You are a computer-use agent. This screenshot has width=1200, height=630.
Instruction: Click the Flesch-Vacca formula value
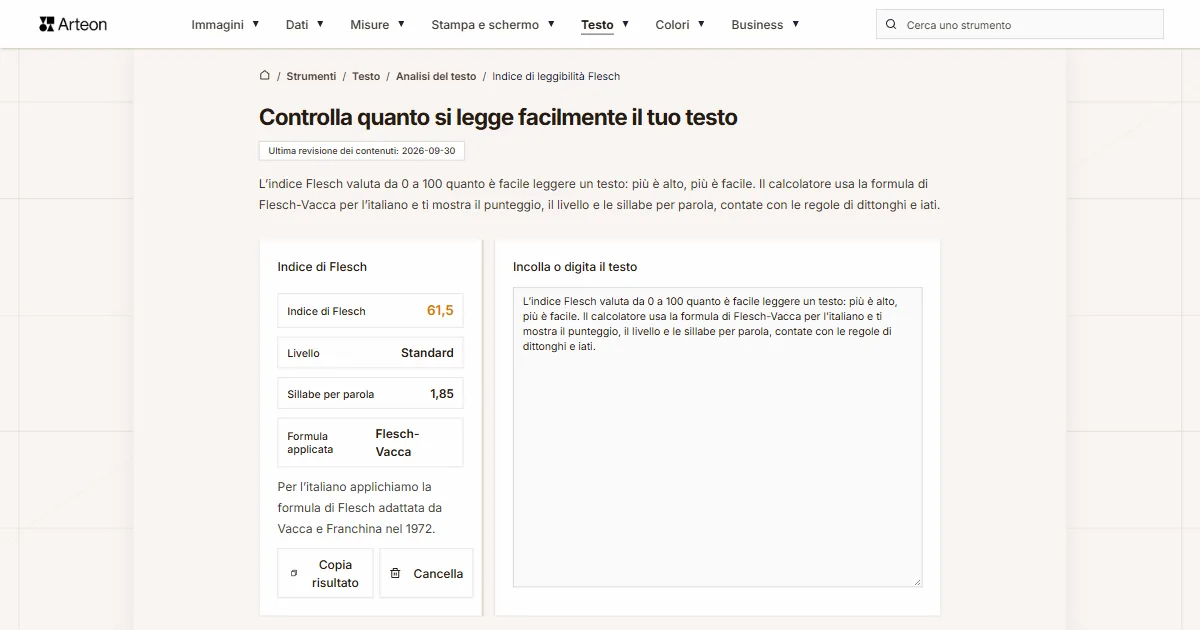click(397, 442)
